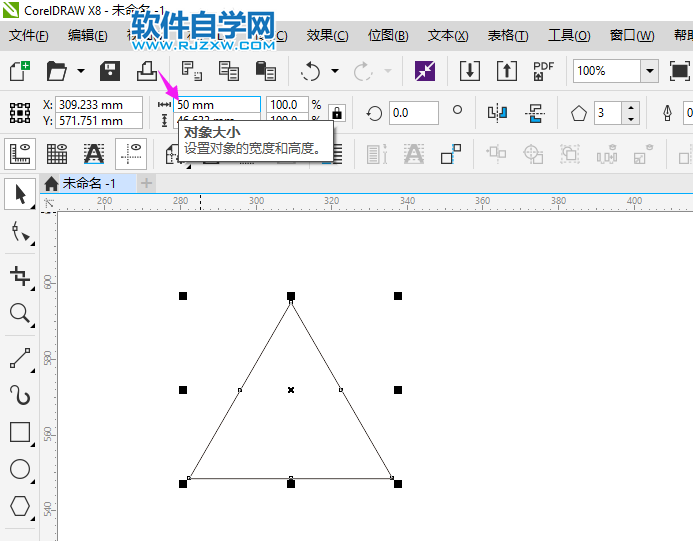The height and width of the screenshot is (541, 693).
Task: Open the 表格(T) menu
Action: point(508,35)
